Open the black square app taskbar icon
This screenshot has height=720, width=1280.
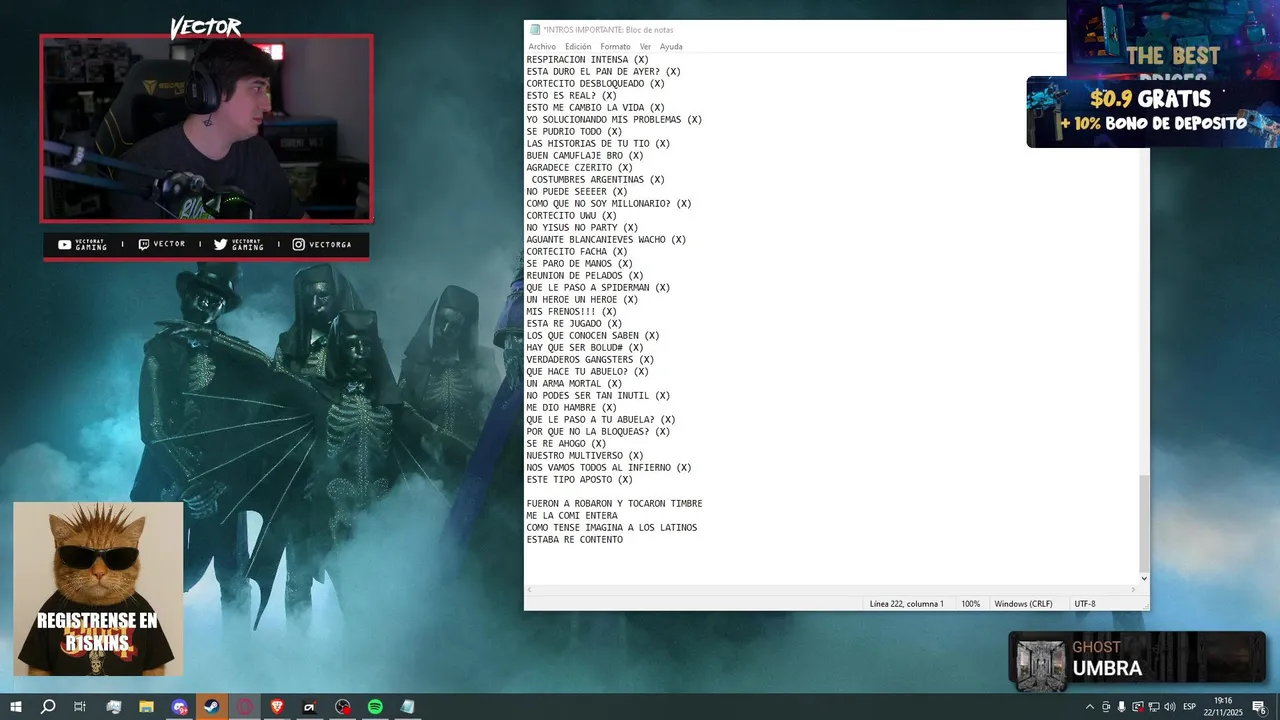coord(310,707)
